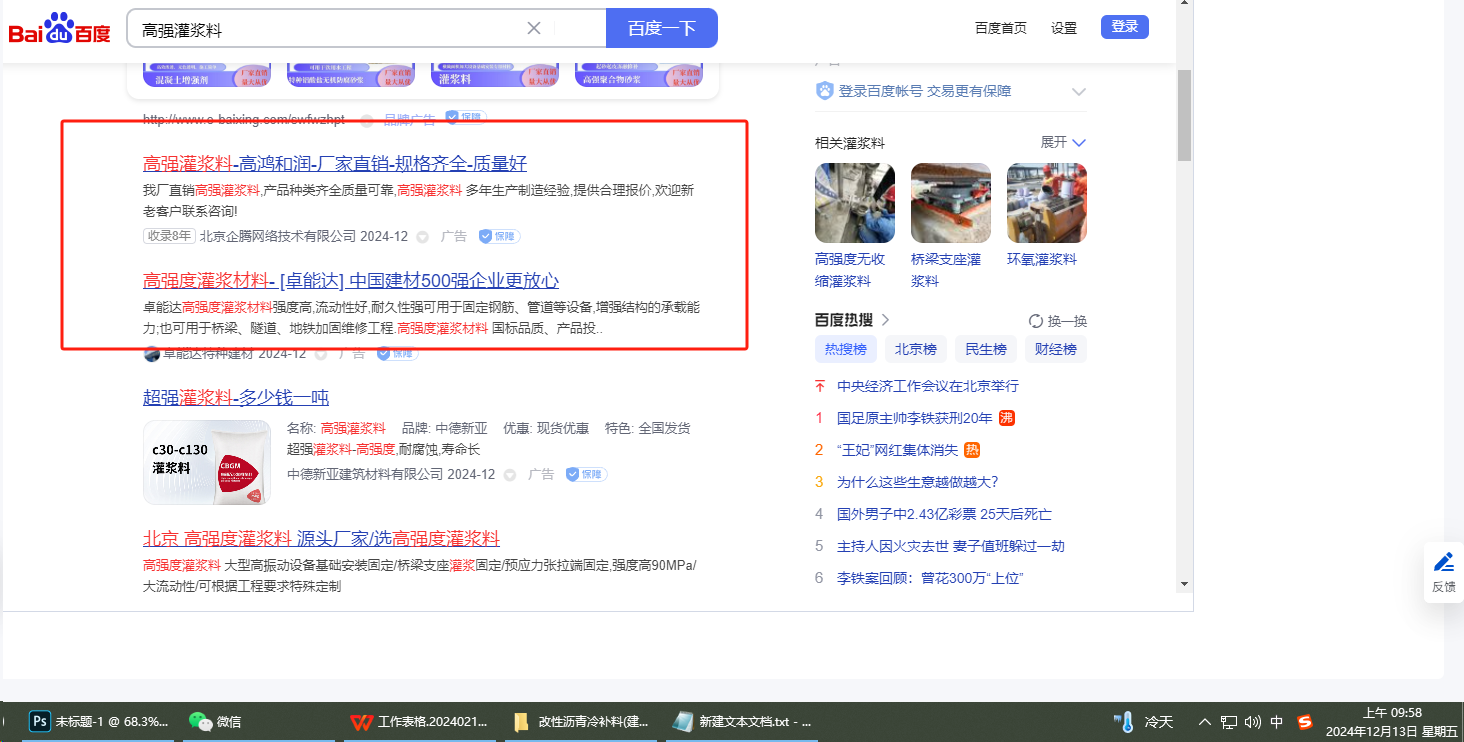Click the page scrollbar up arrow

pyautogui.click(x=1184, y=4)
